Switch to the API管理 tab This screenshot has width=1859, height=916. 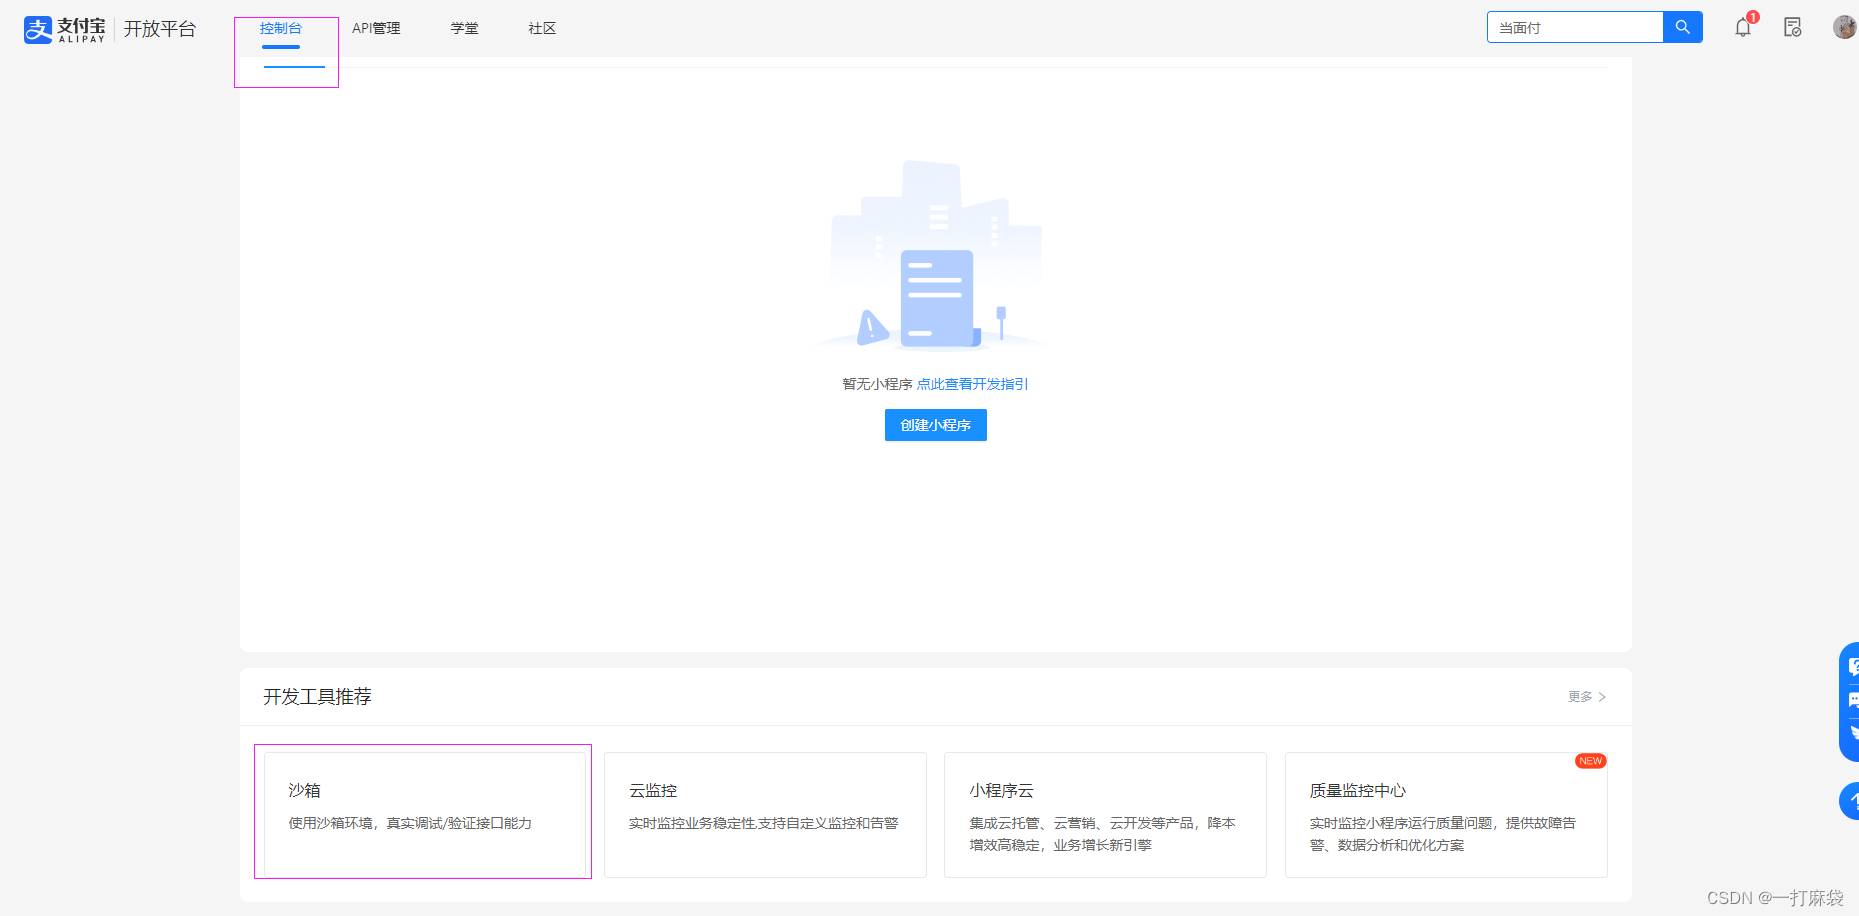point(375,28)
